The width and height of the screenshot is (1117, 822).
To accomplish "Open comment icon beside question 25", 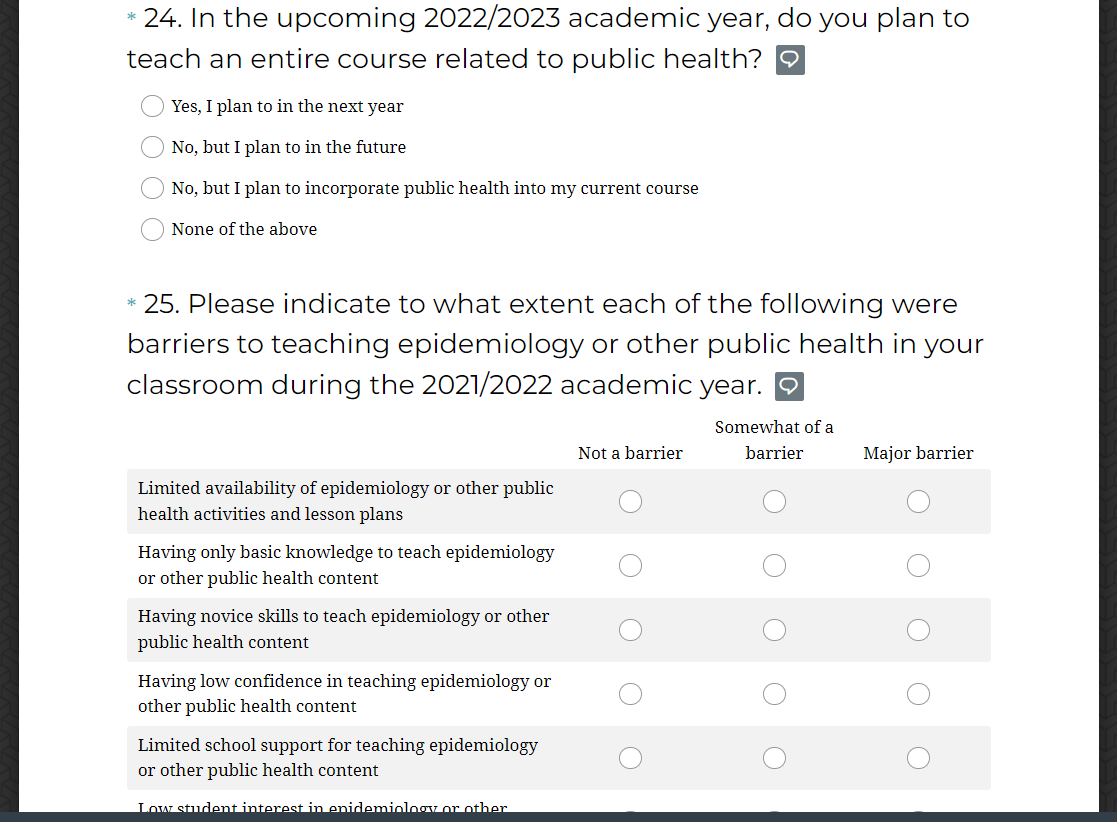I will point(790,386).
